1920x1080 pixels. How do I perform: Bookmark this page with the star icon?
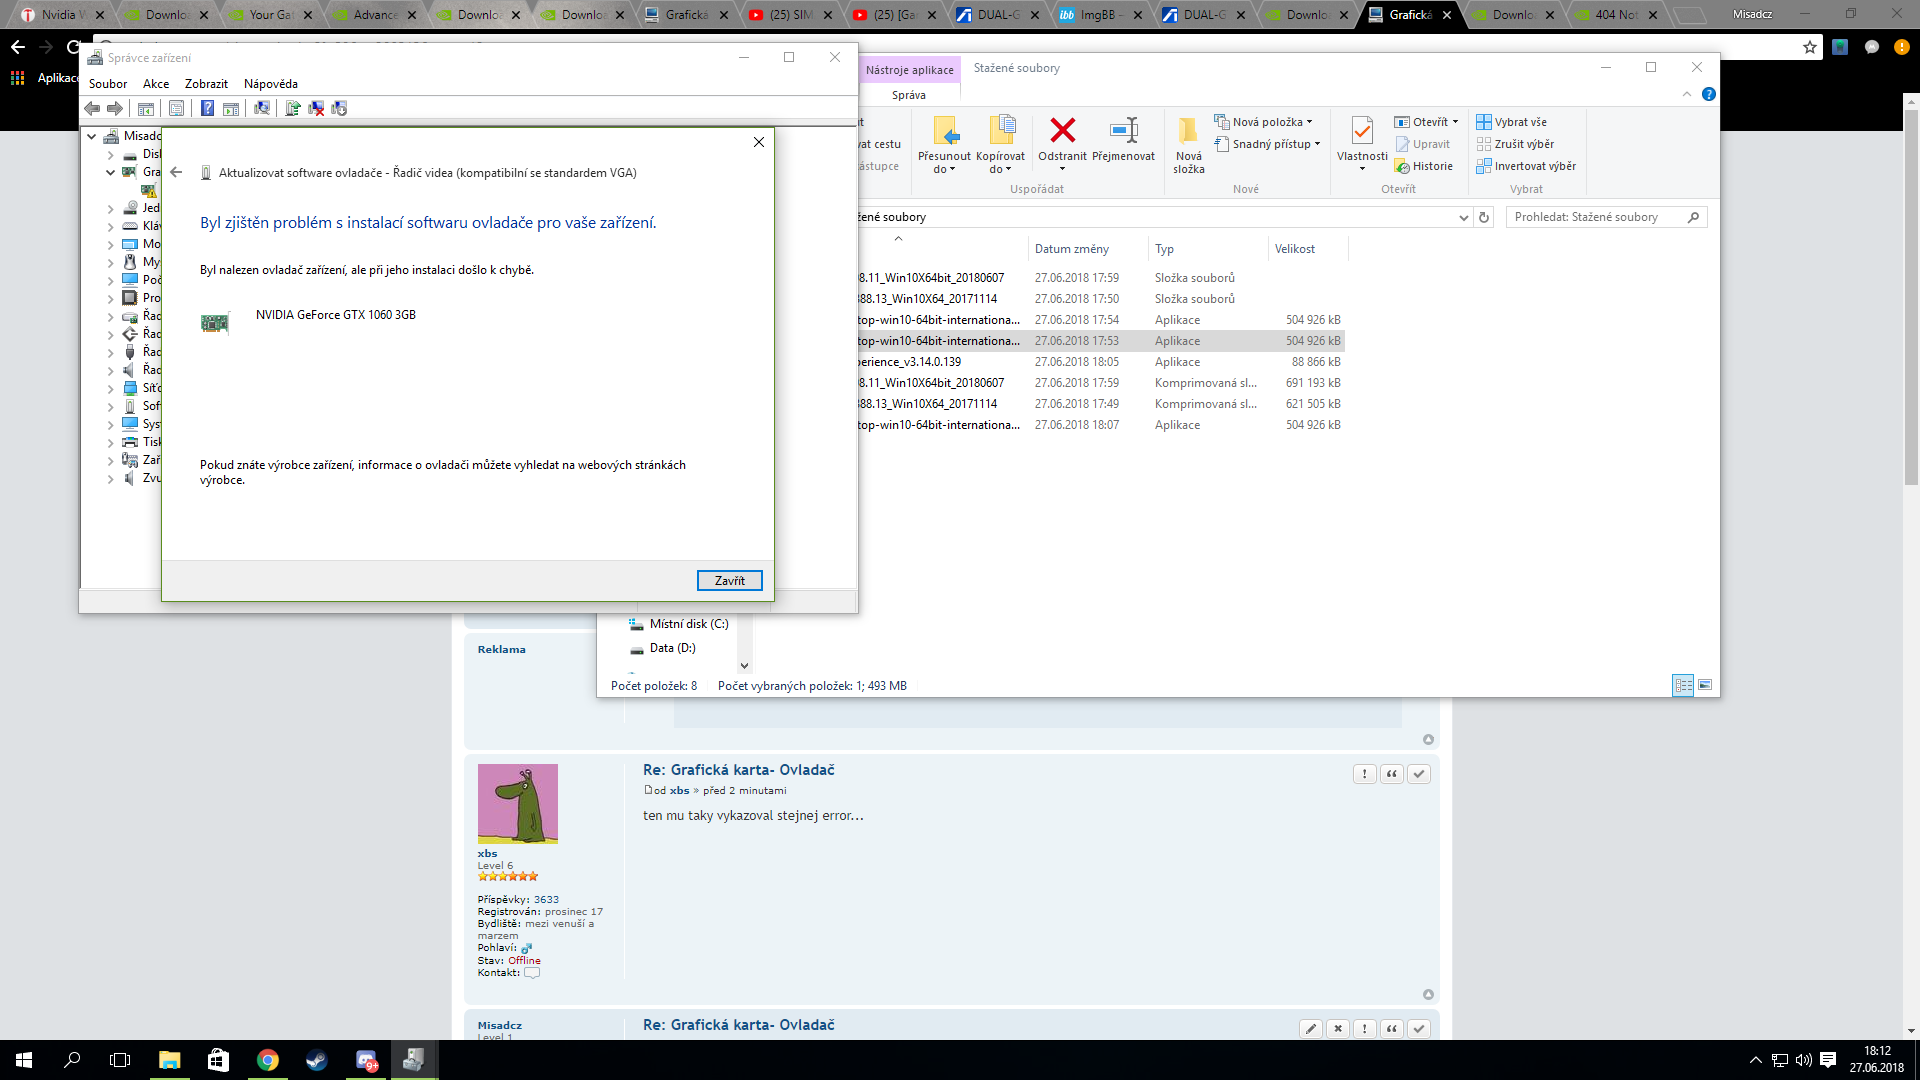coord(1810,47)
